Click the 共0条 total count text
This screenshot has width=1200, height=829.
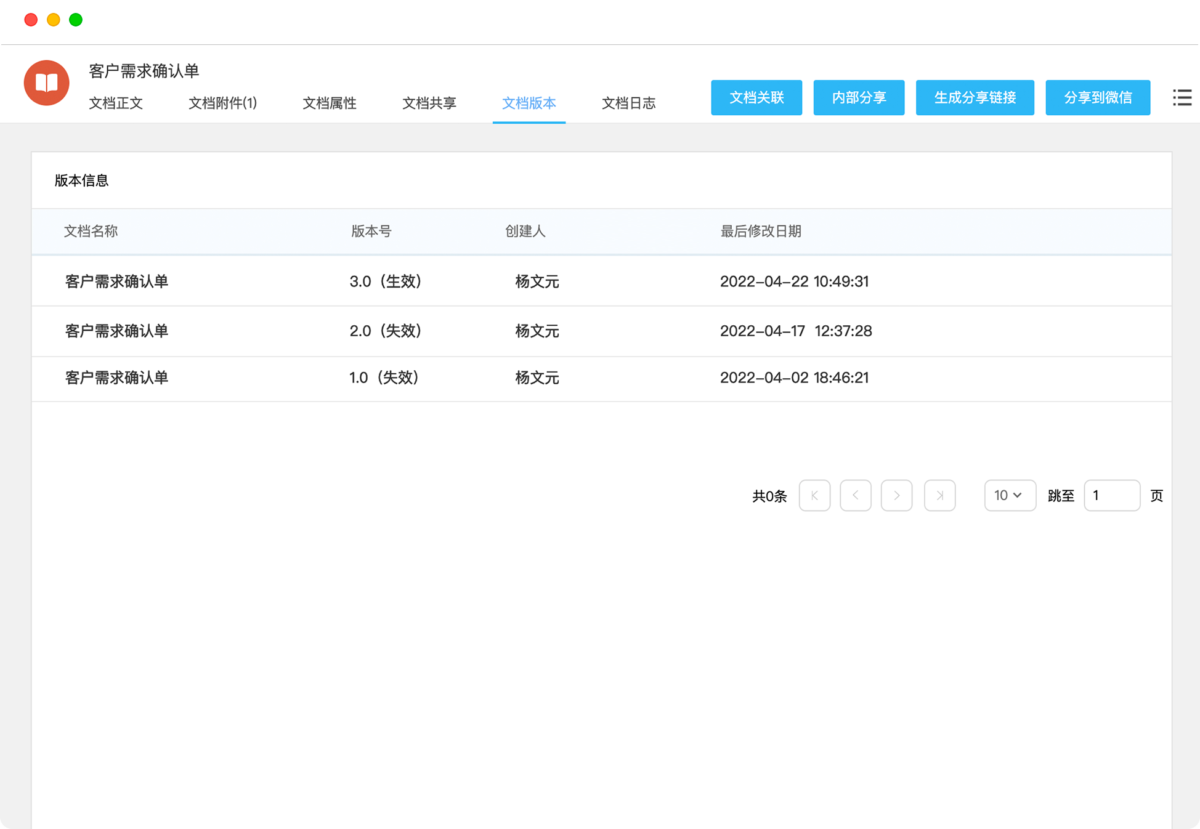click(x=770, y=496)
